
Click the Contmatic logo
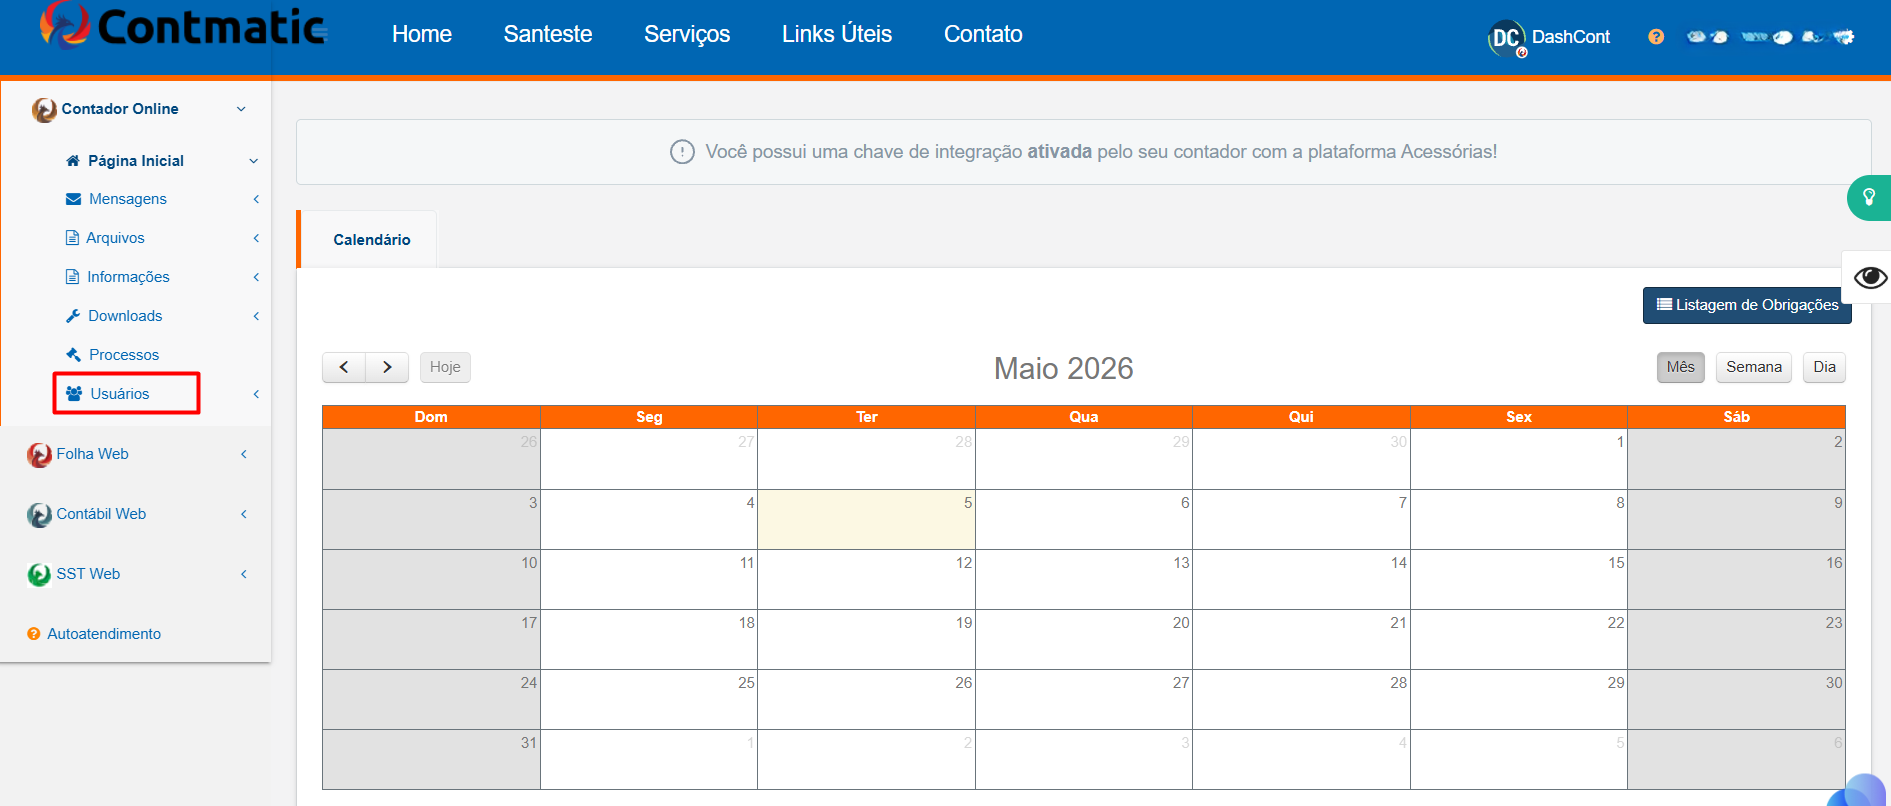pyautogui.click(x=183, y=27)
